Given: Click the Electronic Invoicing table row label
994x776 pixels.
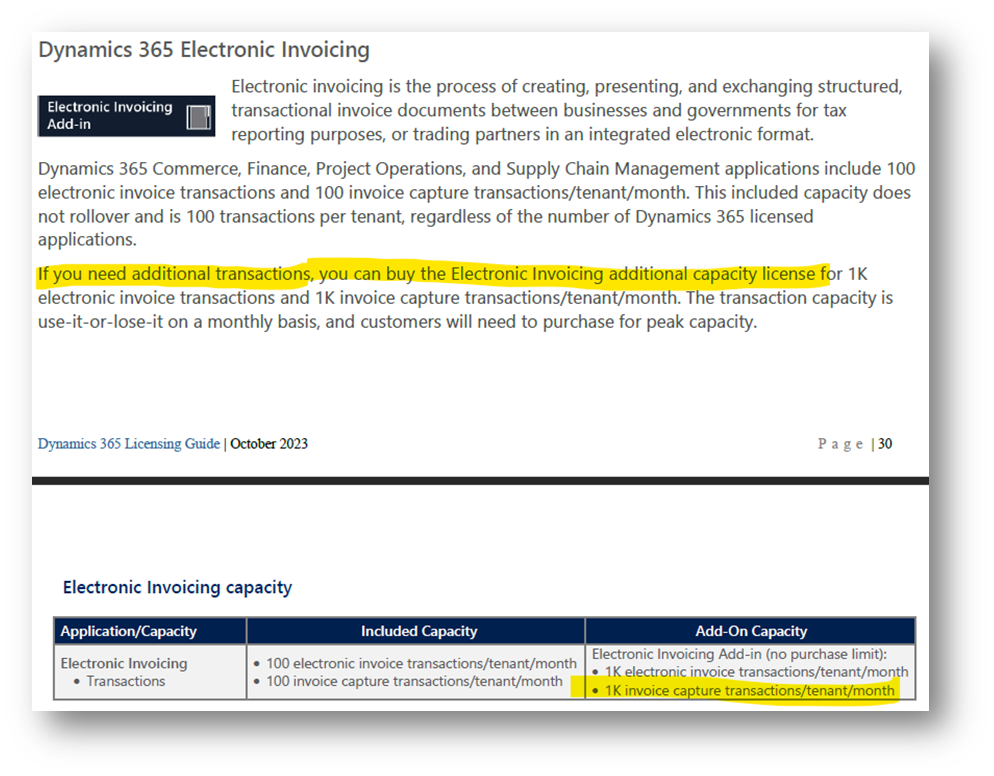Looking at the screenshot, I should tap(124, 663).
